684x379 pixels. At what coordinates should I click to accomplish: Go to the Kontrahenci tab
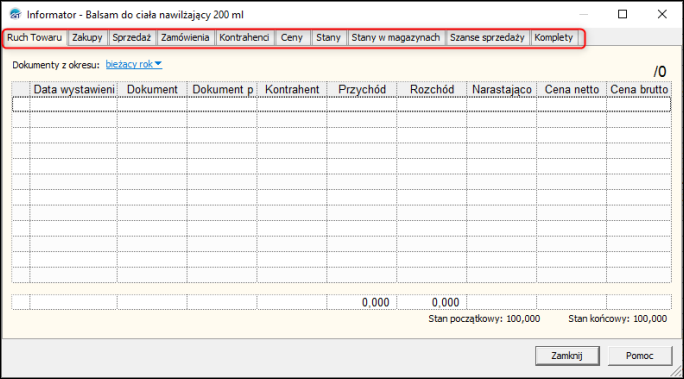(x=244, y=38)
